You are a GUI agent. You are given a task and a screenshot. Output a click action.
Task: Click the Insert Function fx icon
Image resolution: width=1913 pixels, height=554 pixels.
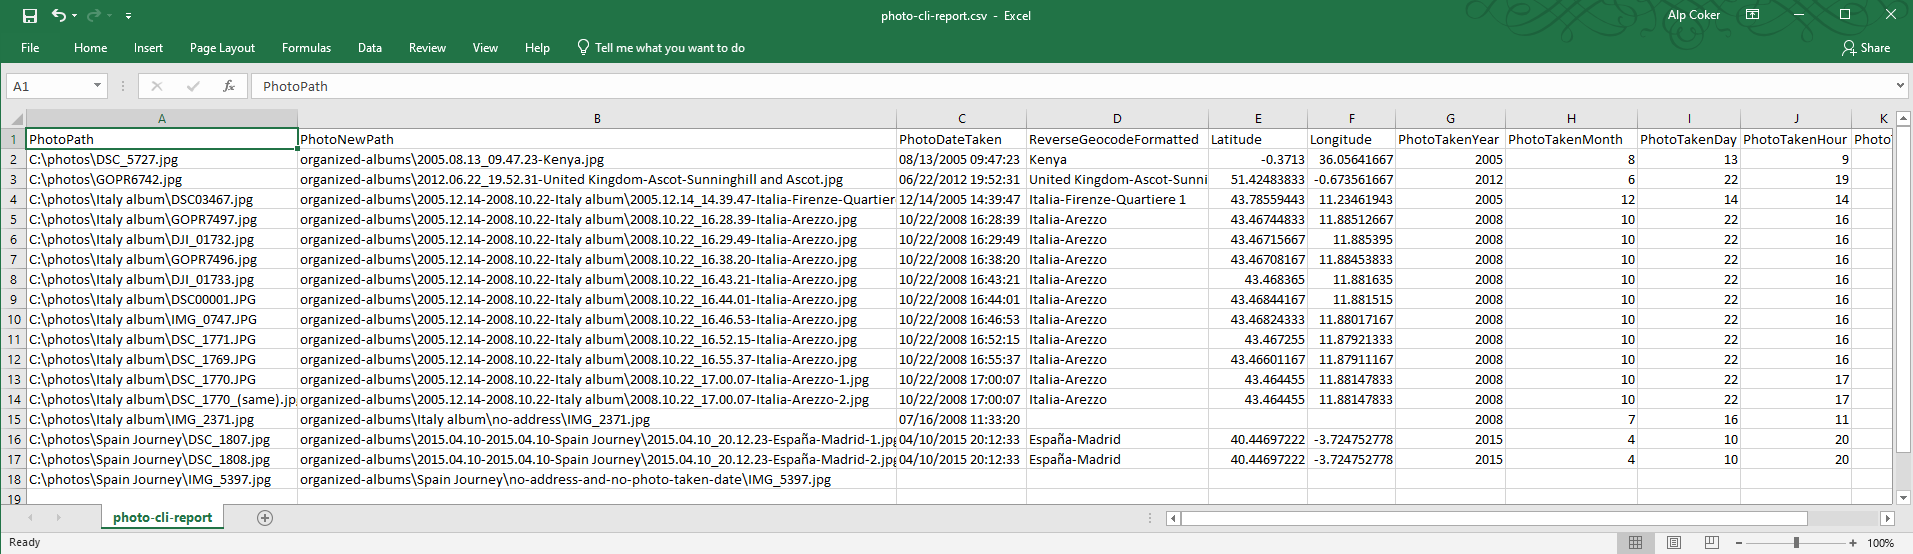point(229,86)
